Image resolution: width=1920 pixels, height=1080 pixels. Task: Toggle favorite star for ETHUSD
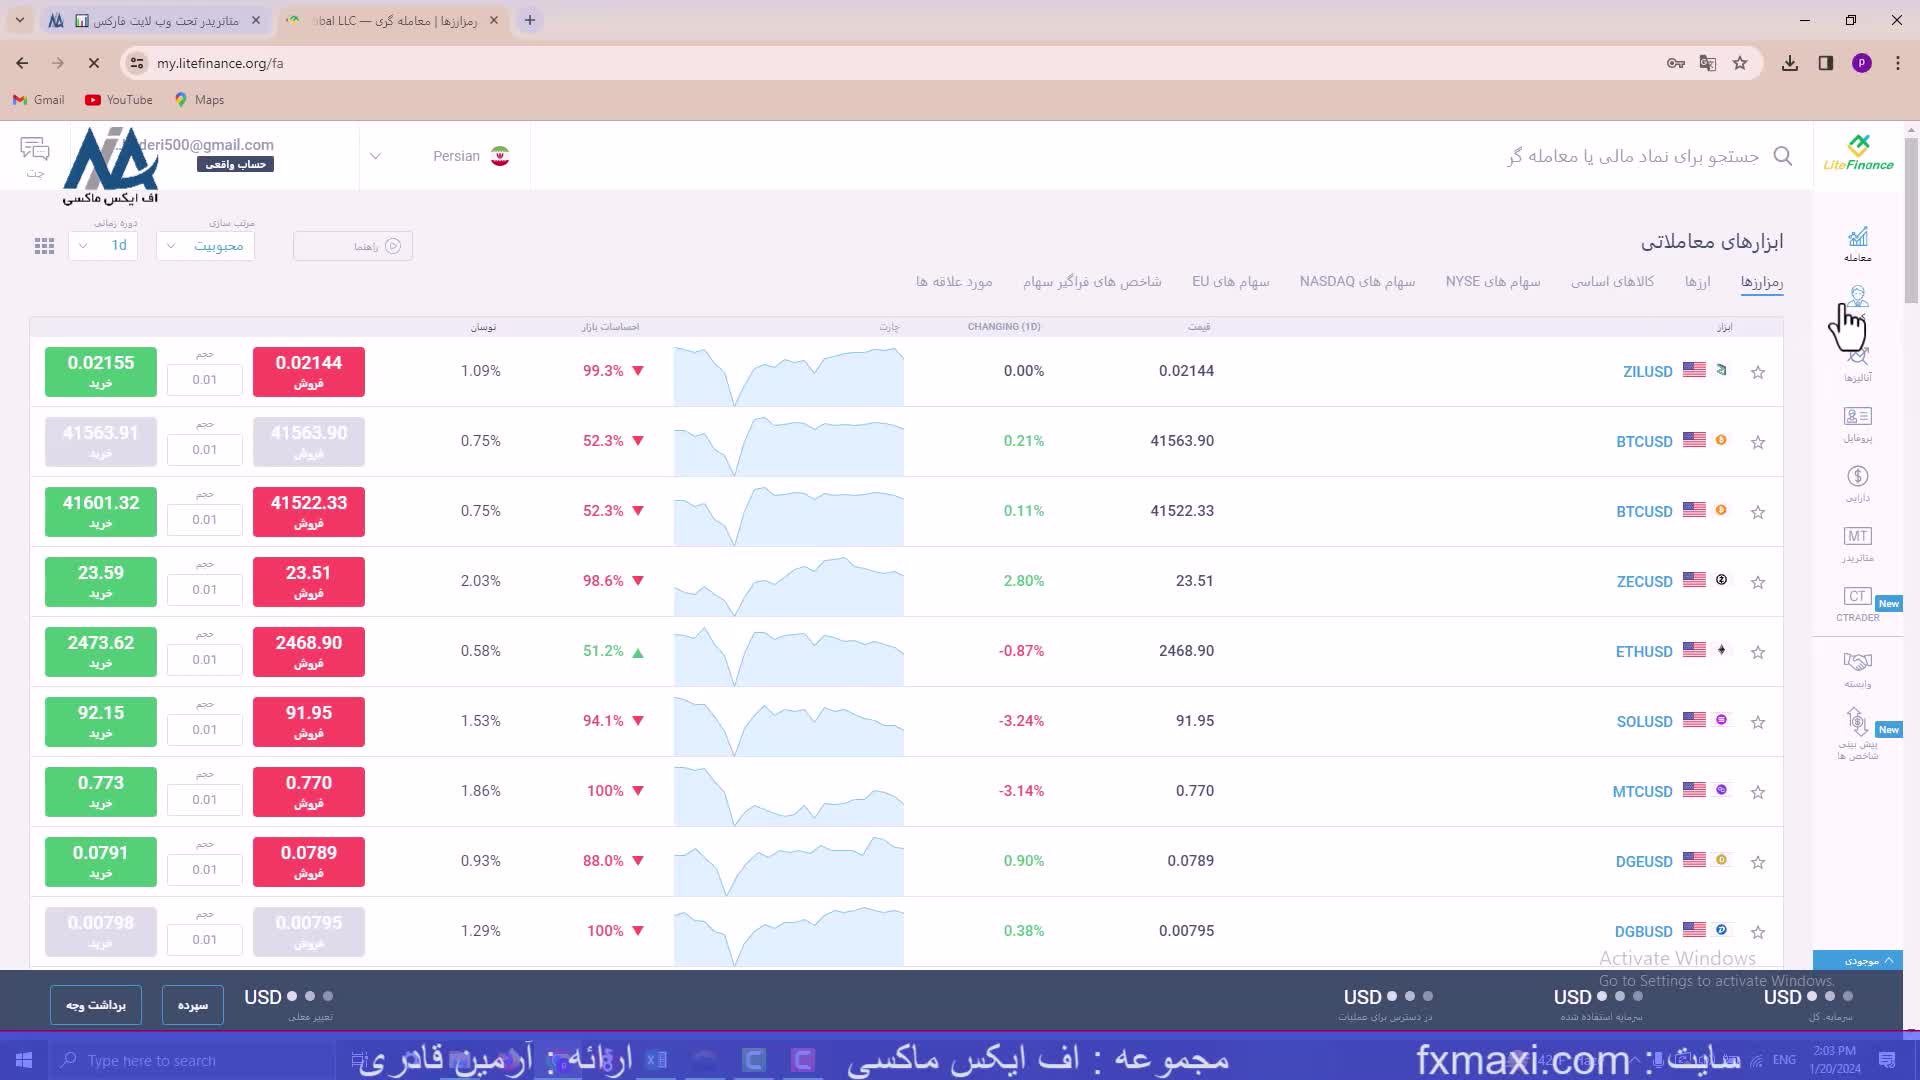[1757, 652]
